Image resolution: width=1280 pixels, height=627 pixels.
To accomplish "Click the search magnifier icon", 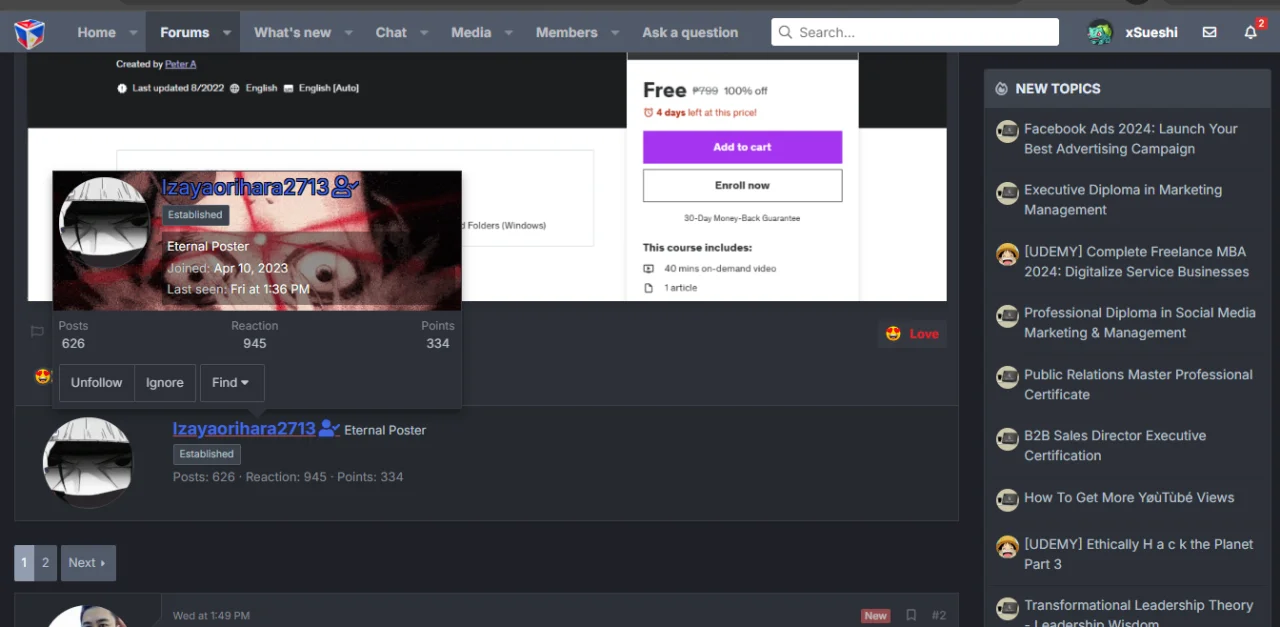I will (786, 32).
